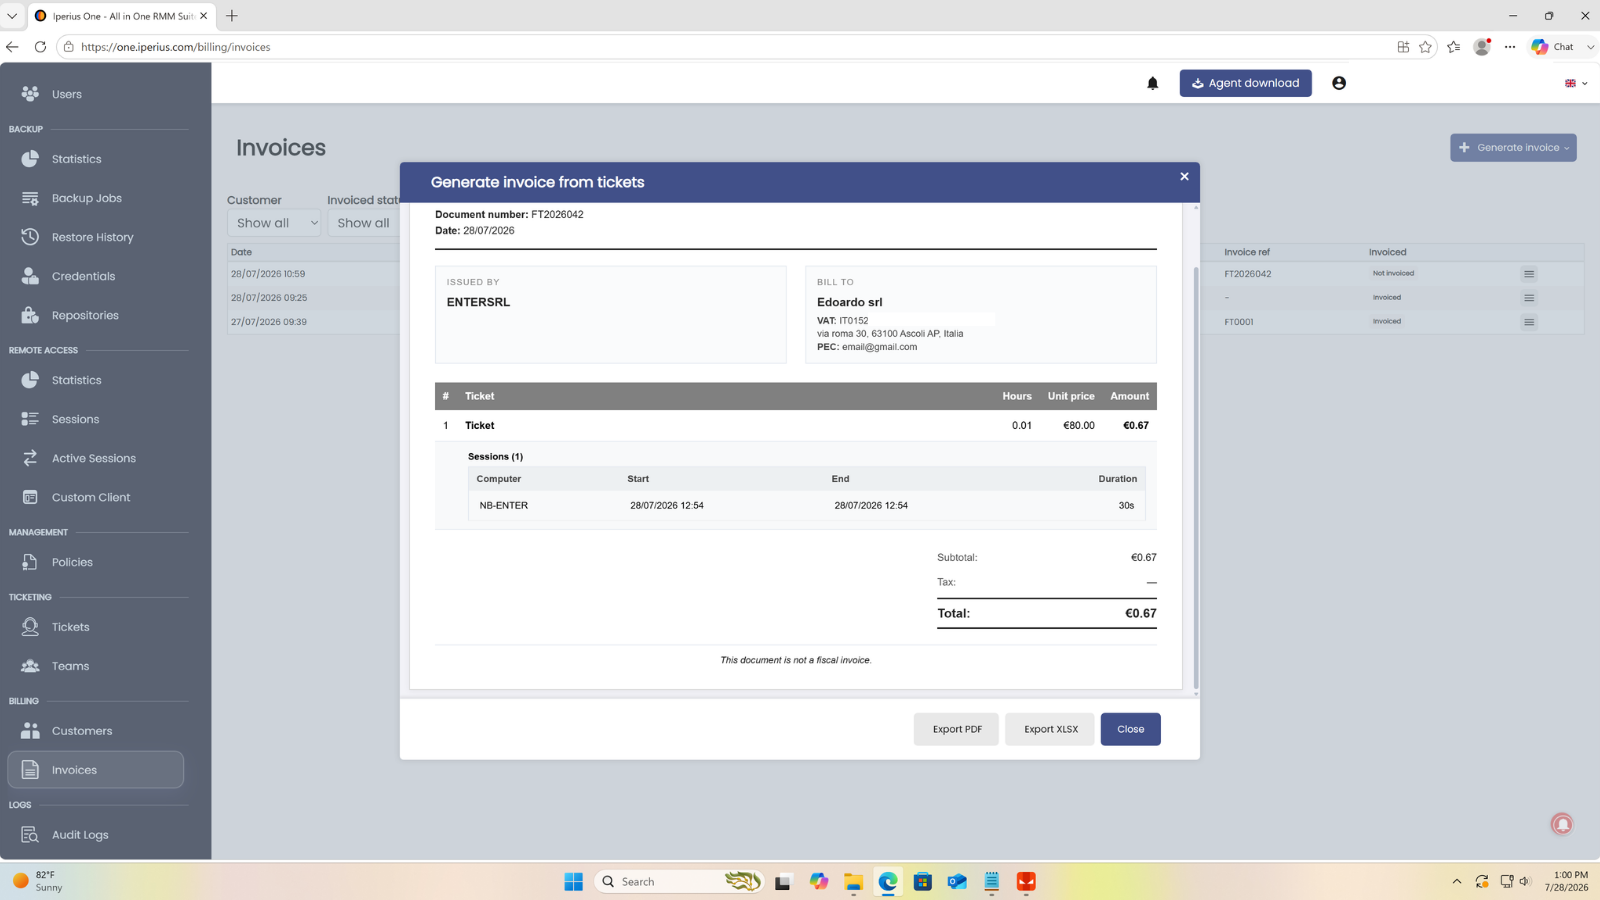Click the Total amount €0.67

(1141, 613)
